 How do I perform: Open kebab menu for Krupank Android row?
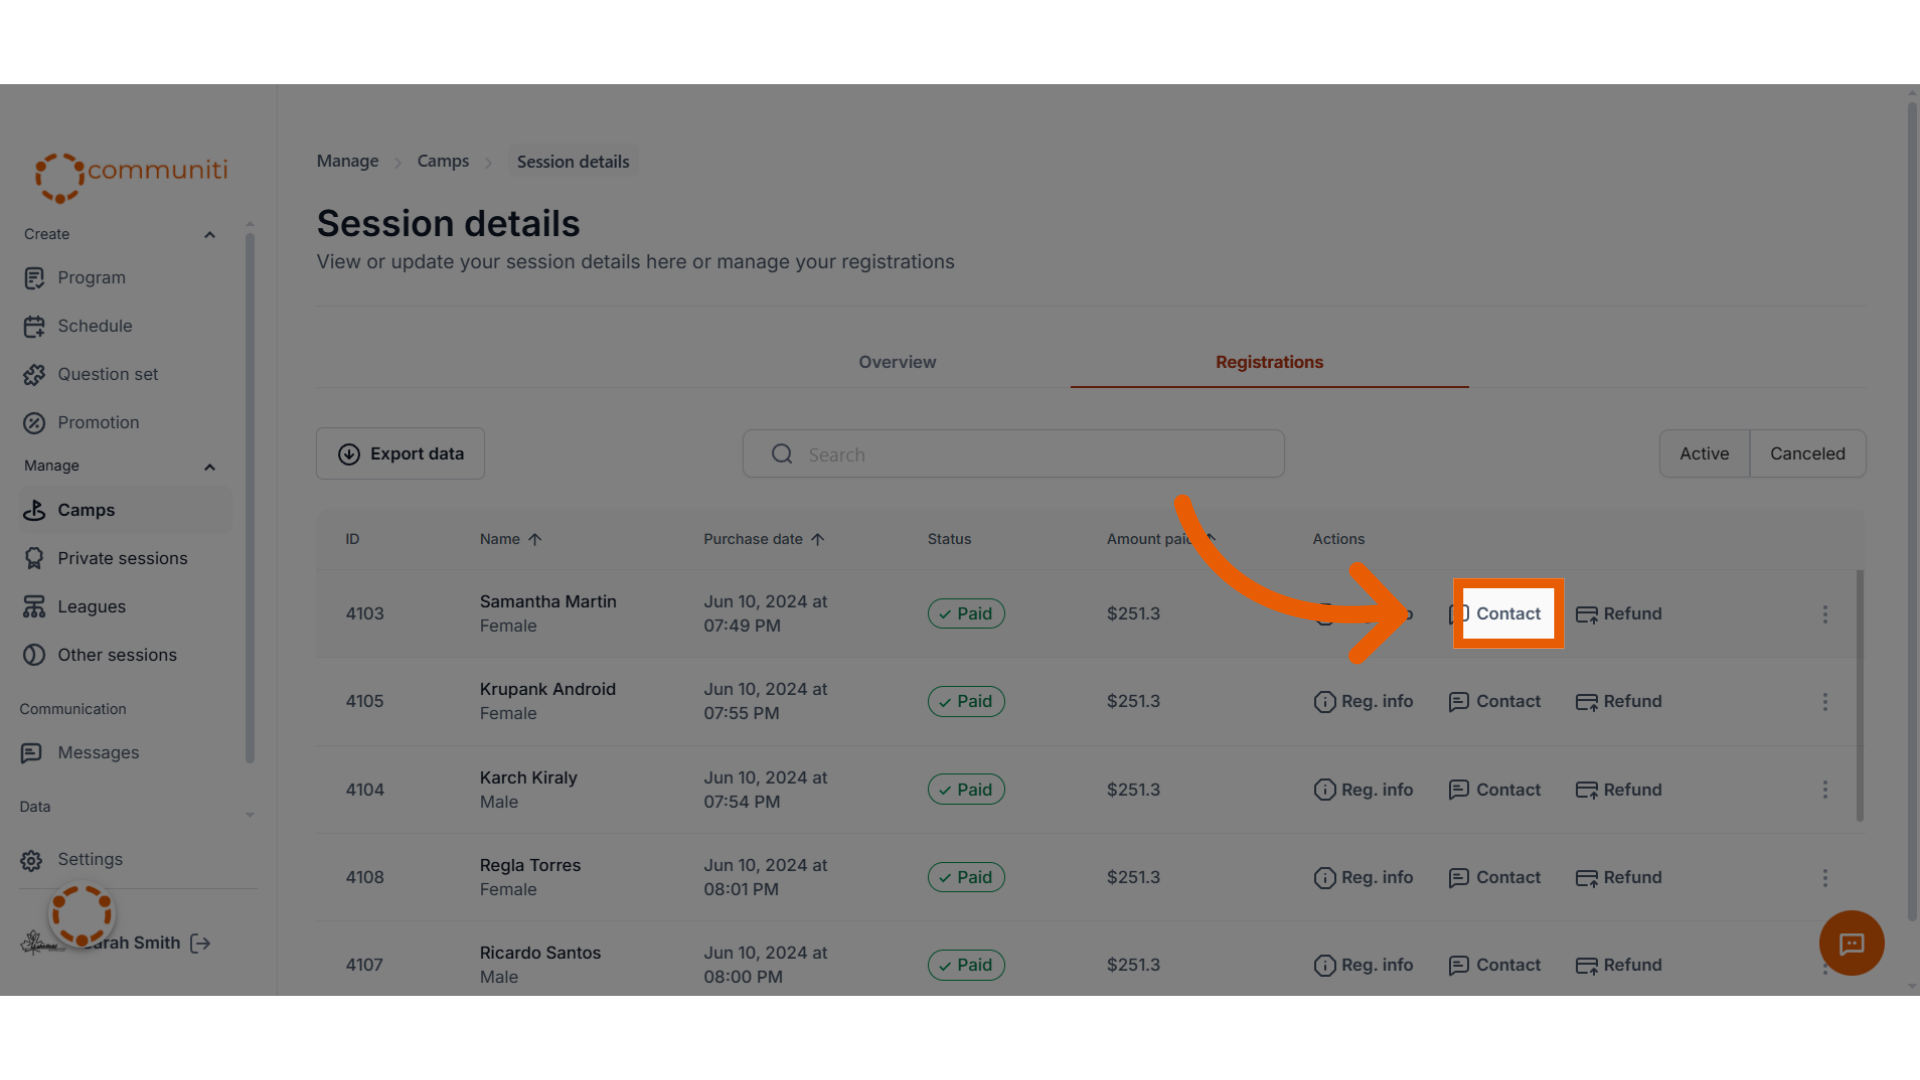pyautogui.click(x=1825, y=702)
